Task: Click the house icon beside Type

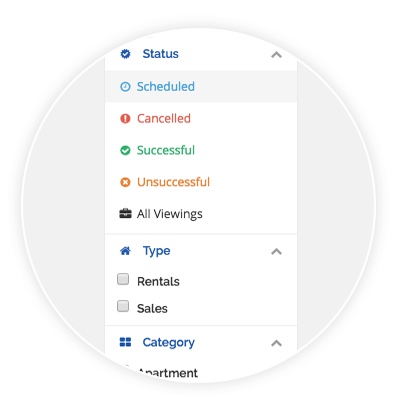Action: pyautogui.click(x=125, y=251)
